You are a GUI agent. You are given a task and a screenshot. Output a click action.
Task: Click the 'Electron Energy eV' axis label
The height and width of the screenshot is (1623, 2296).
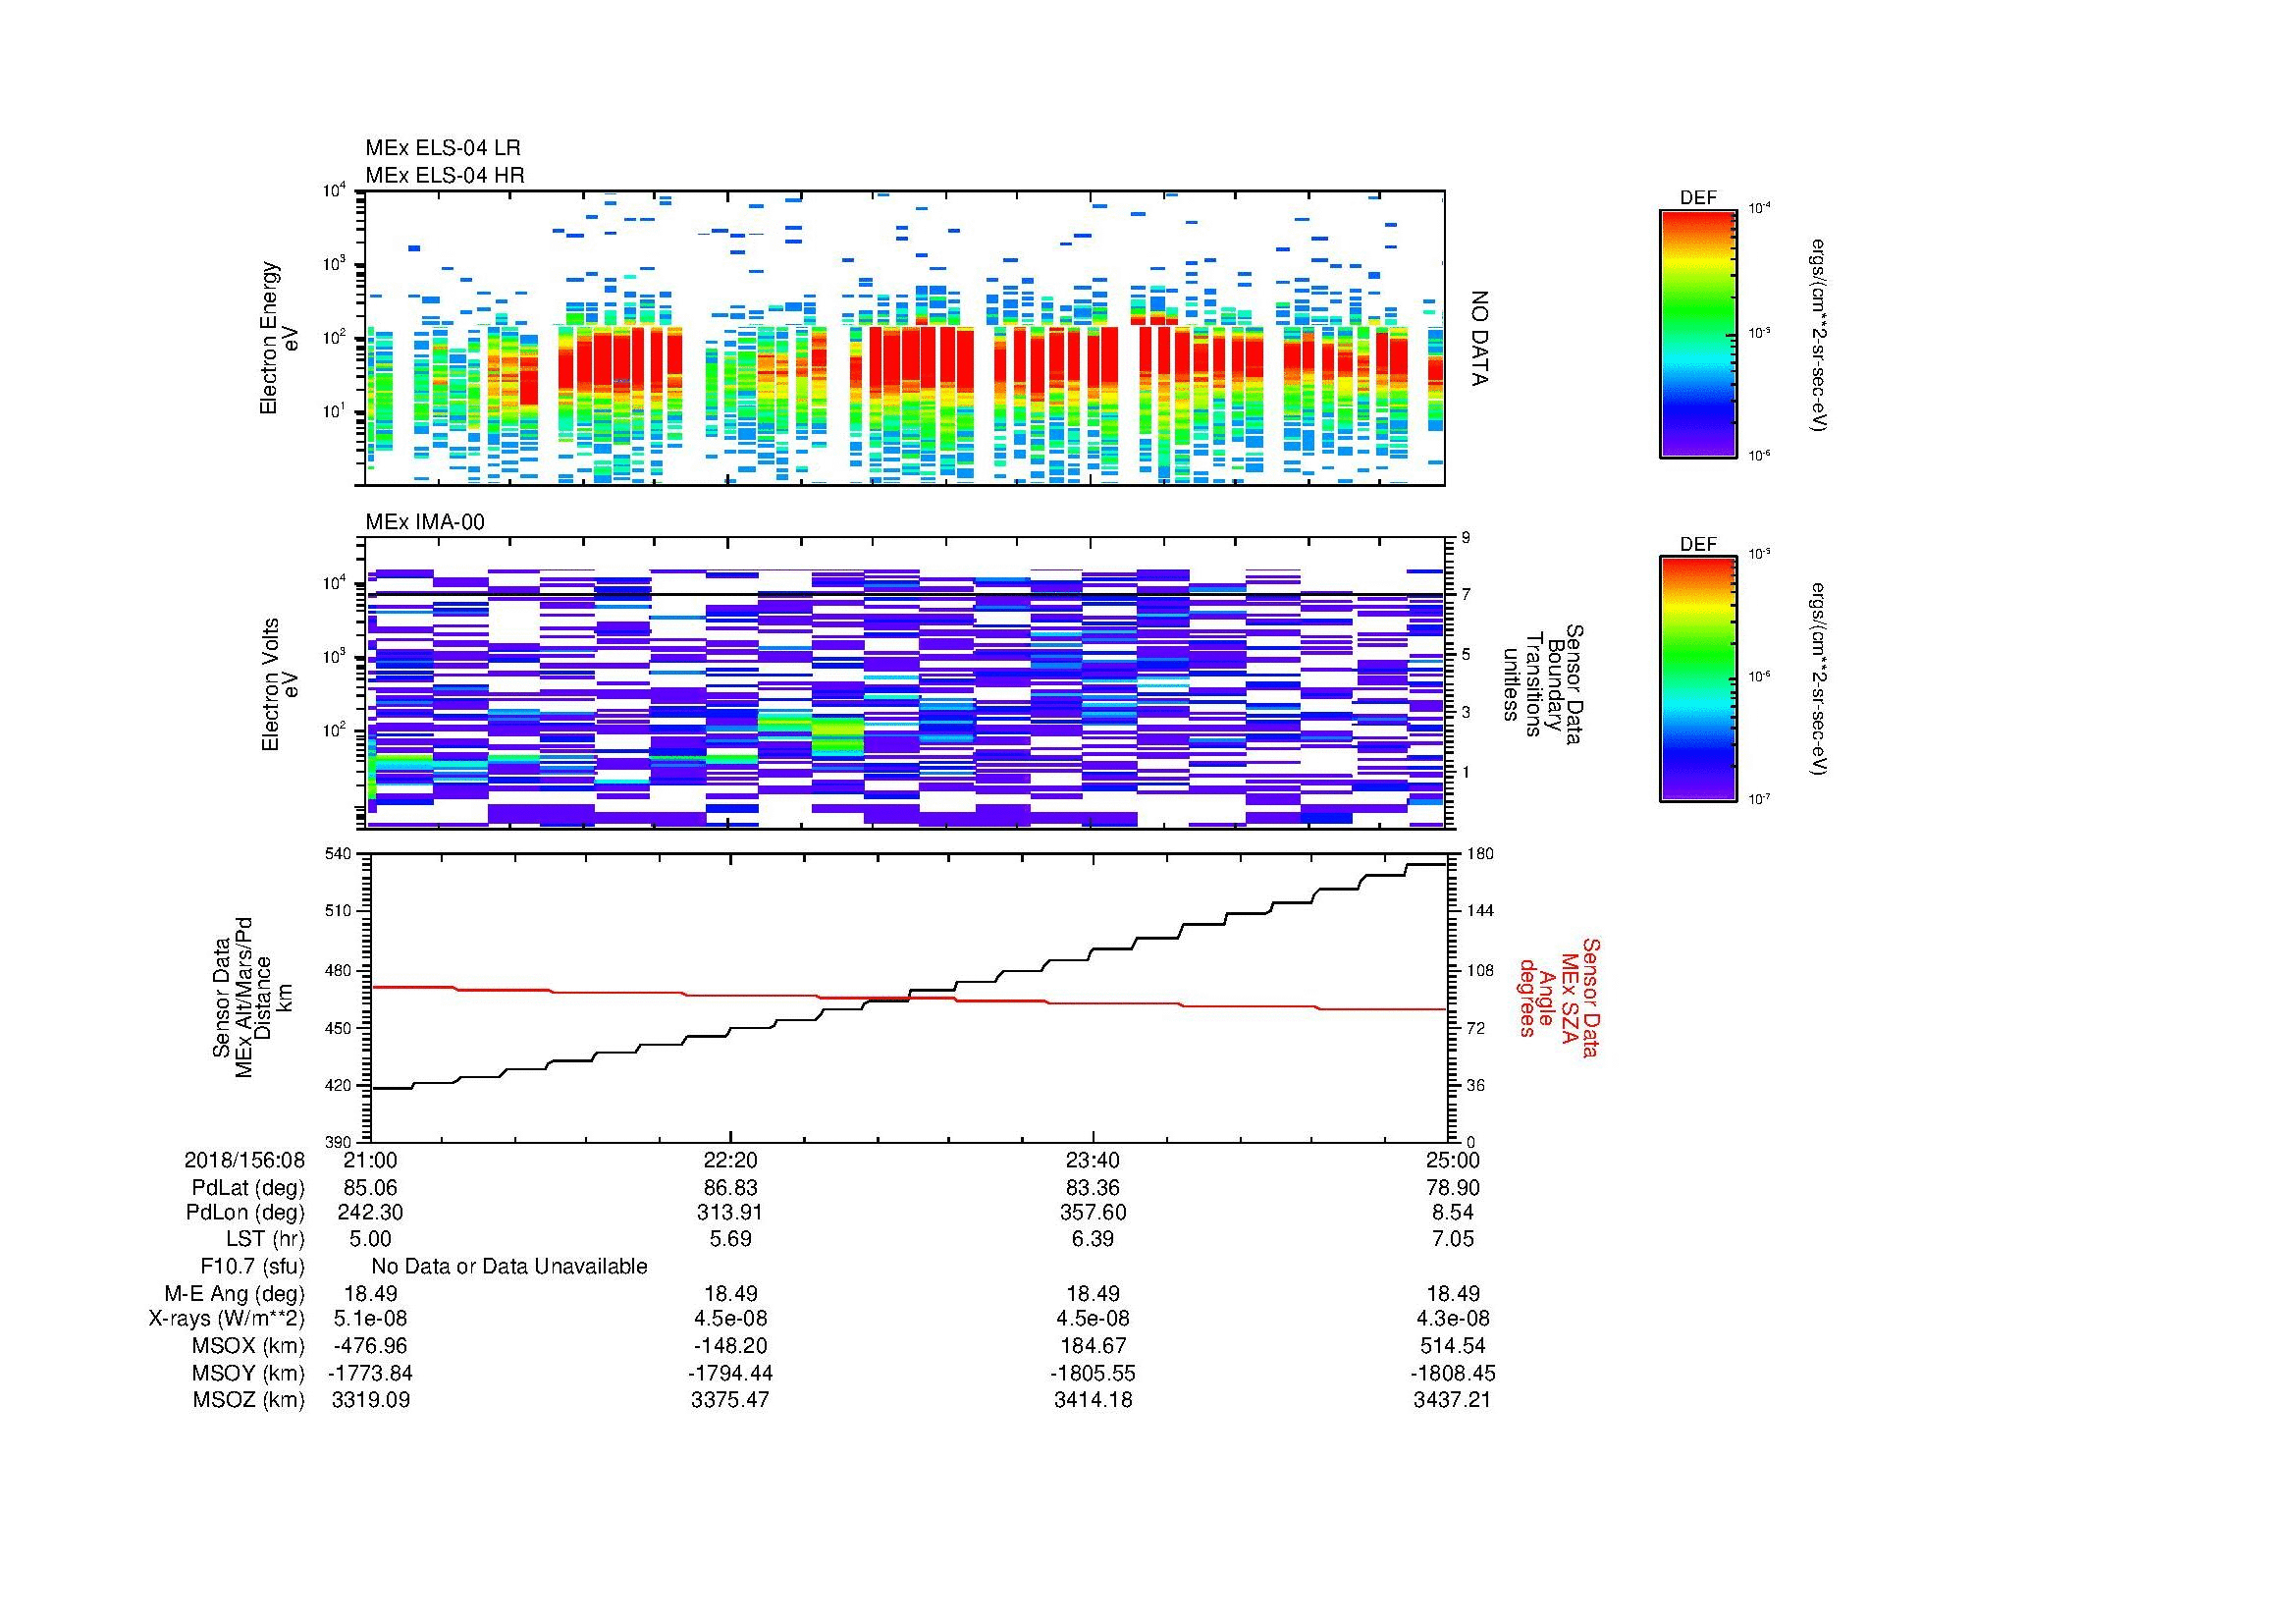(x=280, y=338)
